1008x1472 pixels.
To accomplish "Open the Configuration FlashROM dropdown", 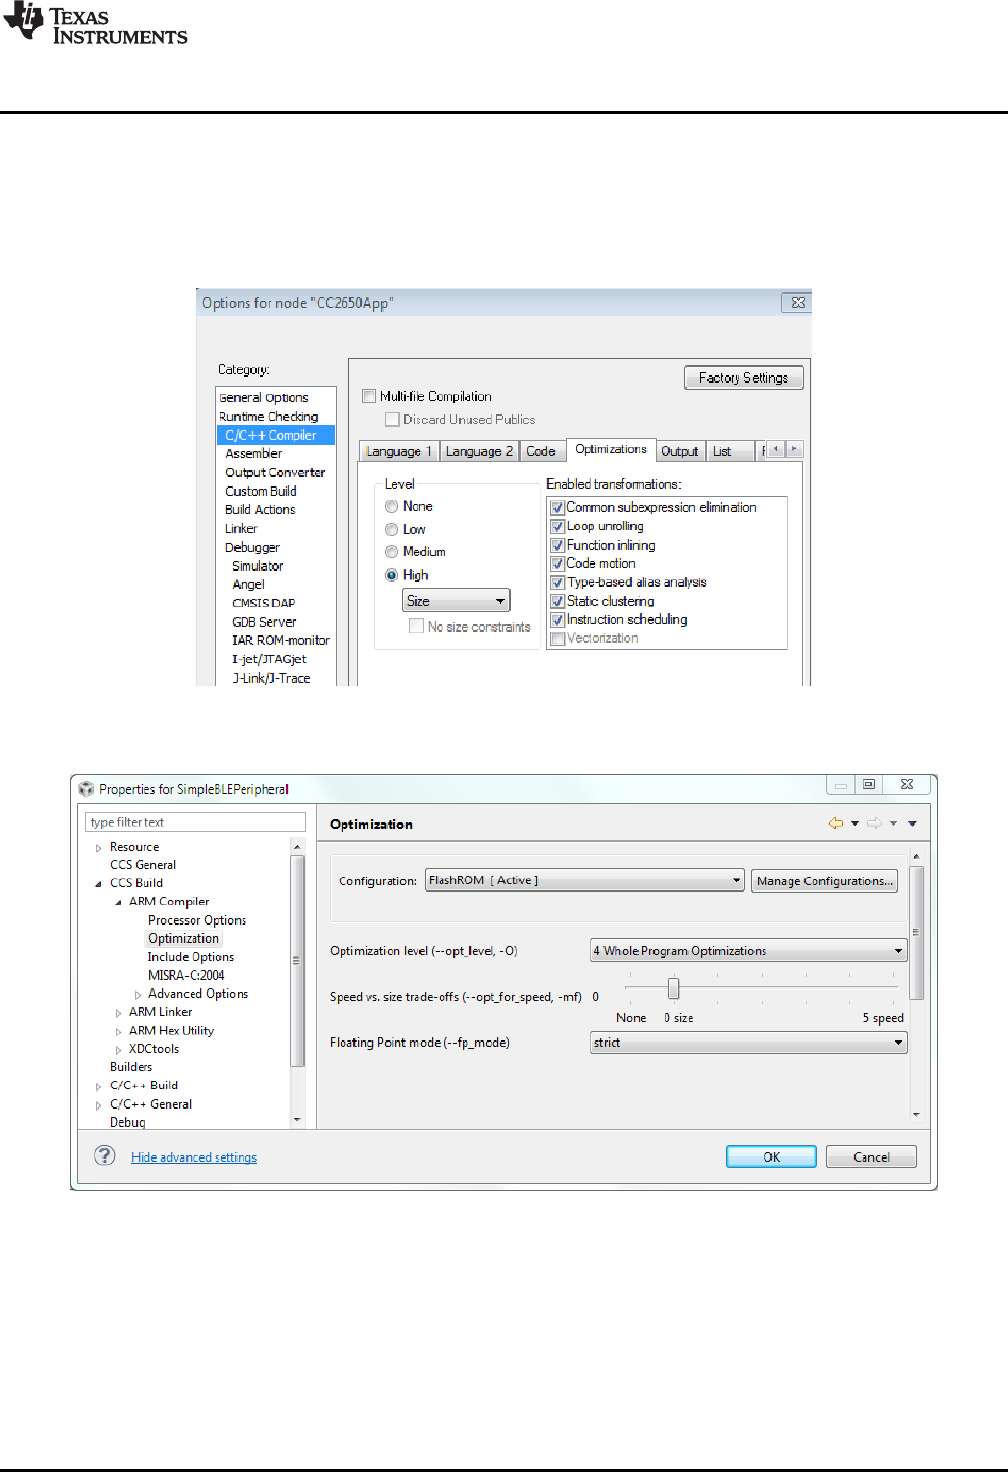I will pos(584,880).
